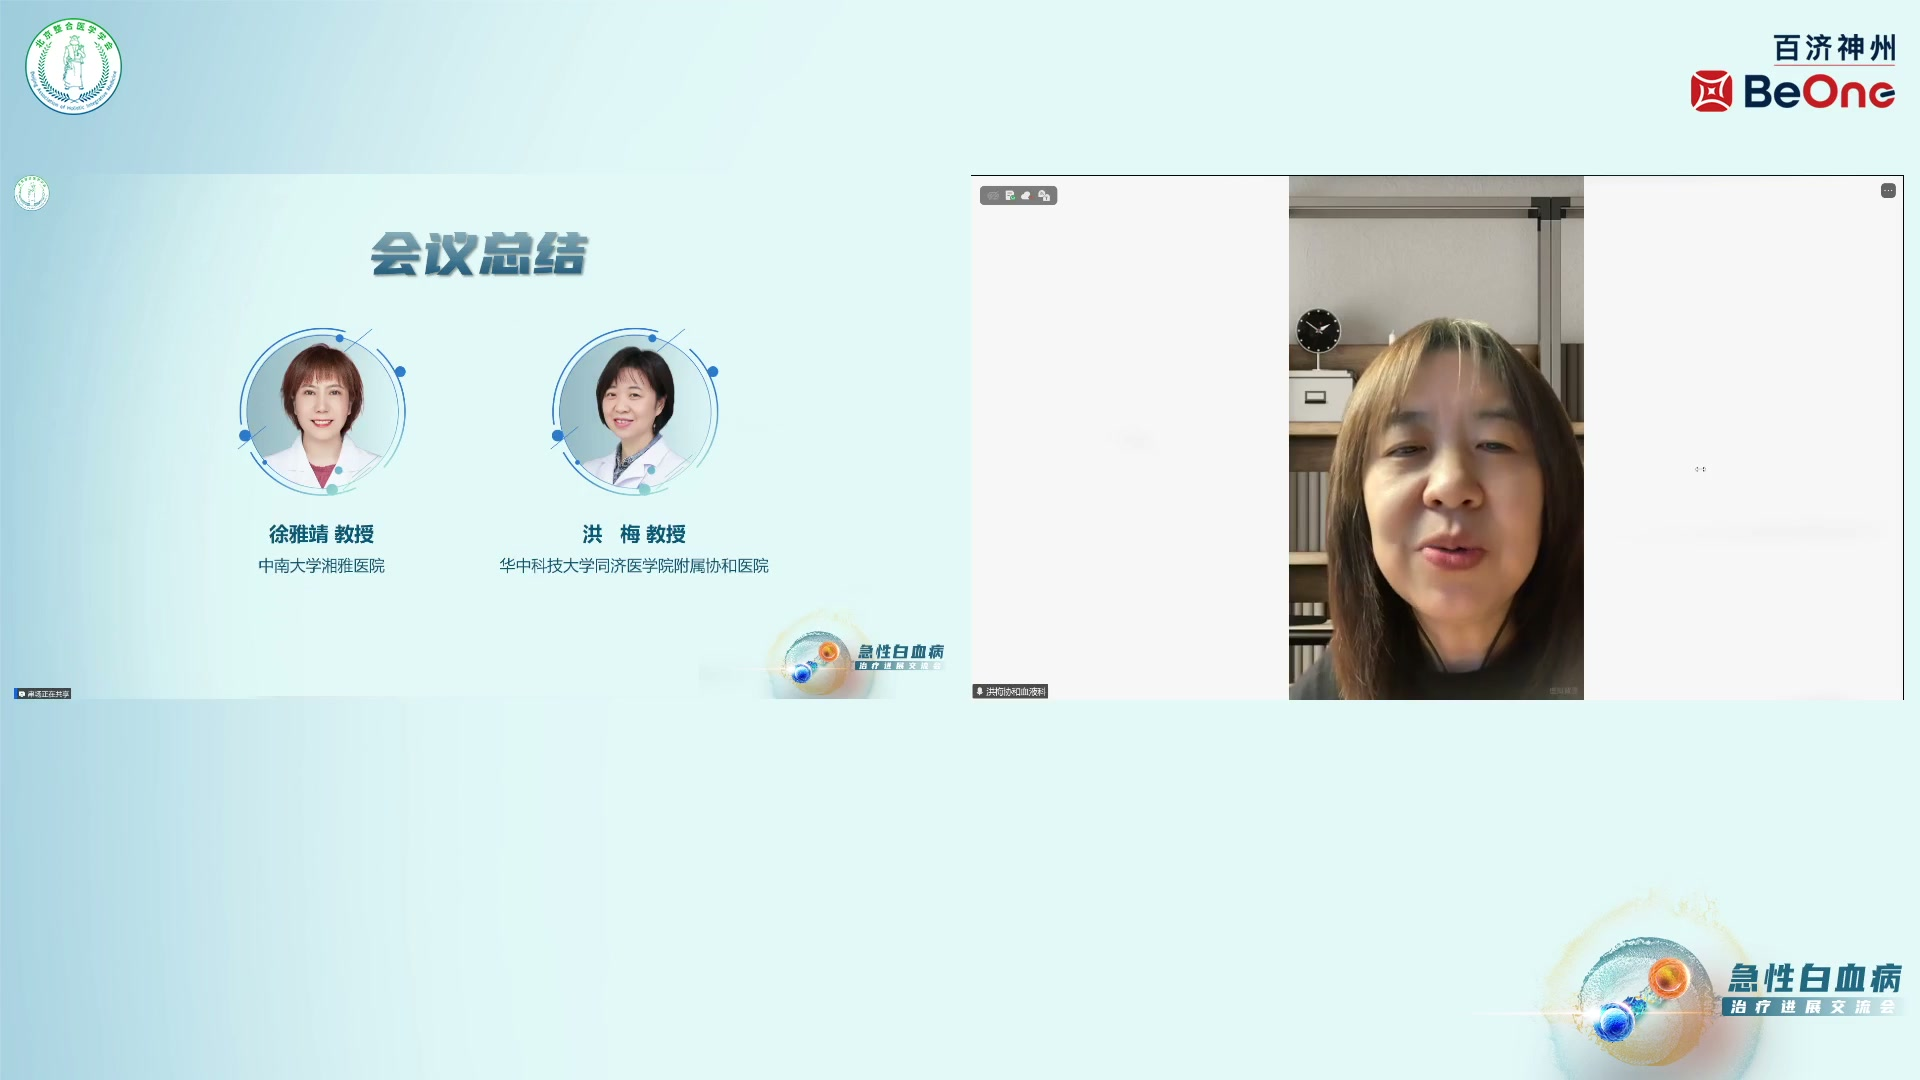1920x1080 pixels.
Task: Open the more-options button on the speaker video
Action: 1888,190
